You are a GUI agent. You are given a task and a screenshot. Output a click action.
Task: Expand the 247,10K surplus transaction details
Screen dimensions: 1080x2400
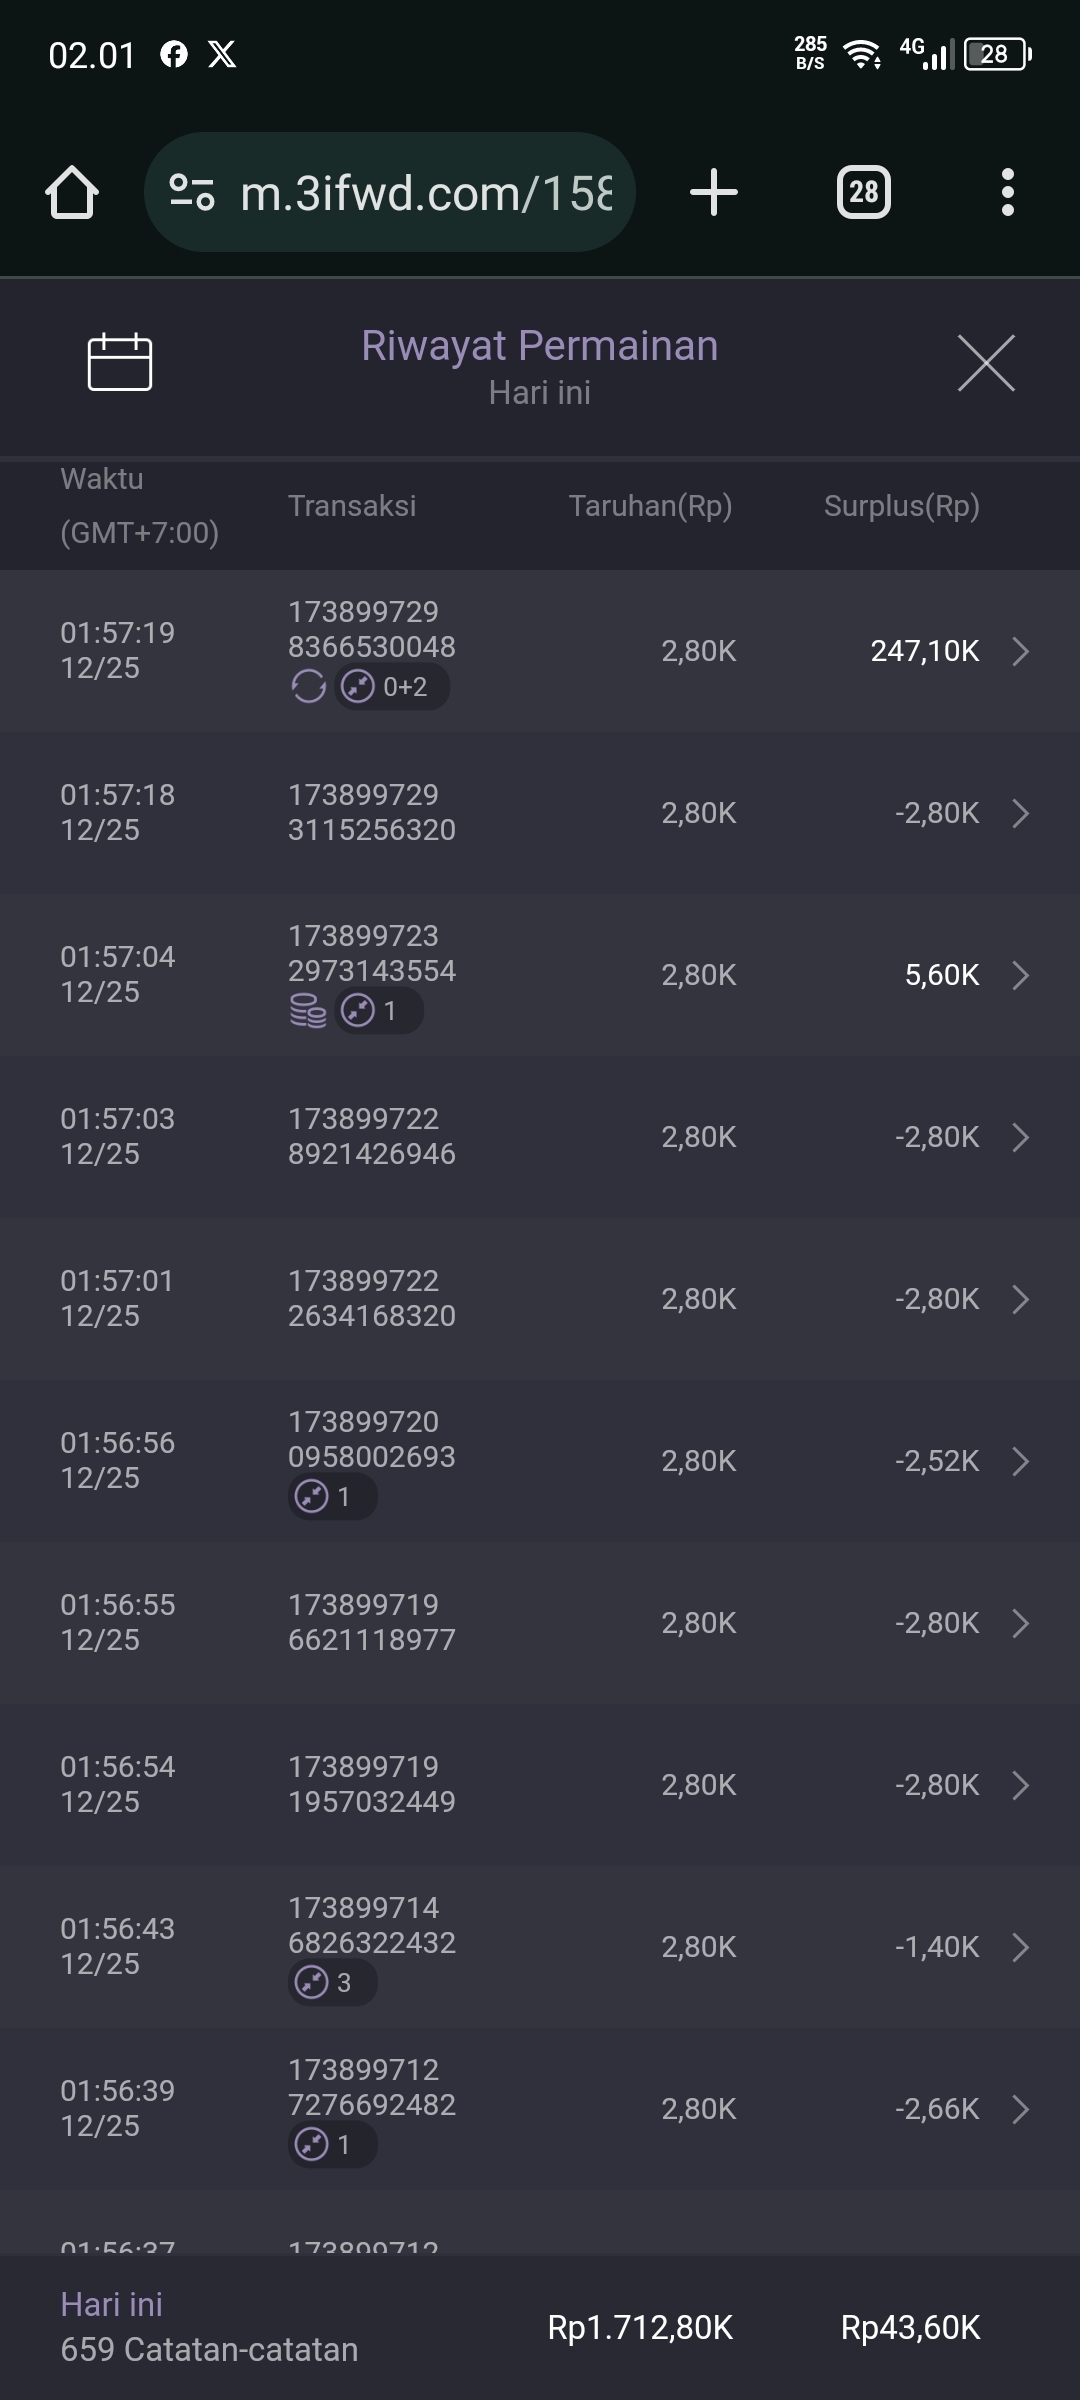pos(1020,651)
